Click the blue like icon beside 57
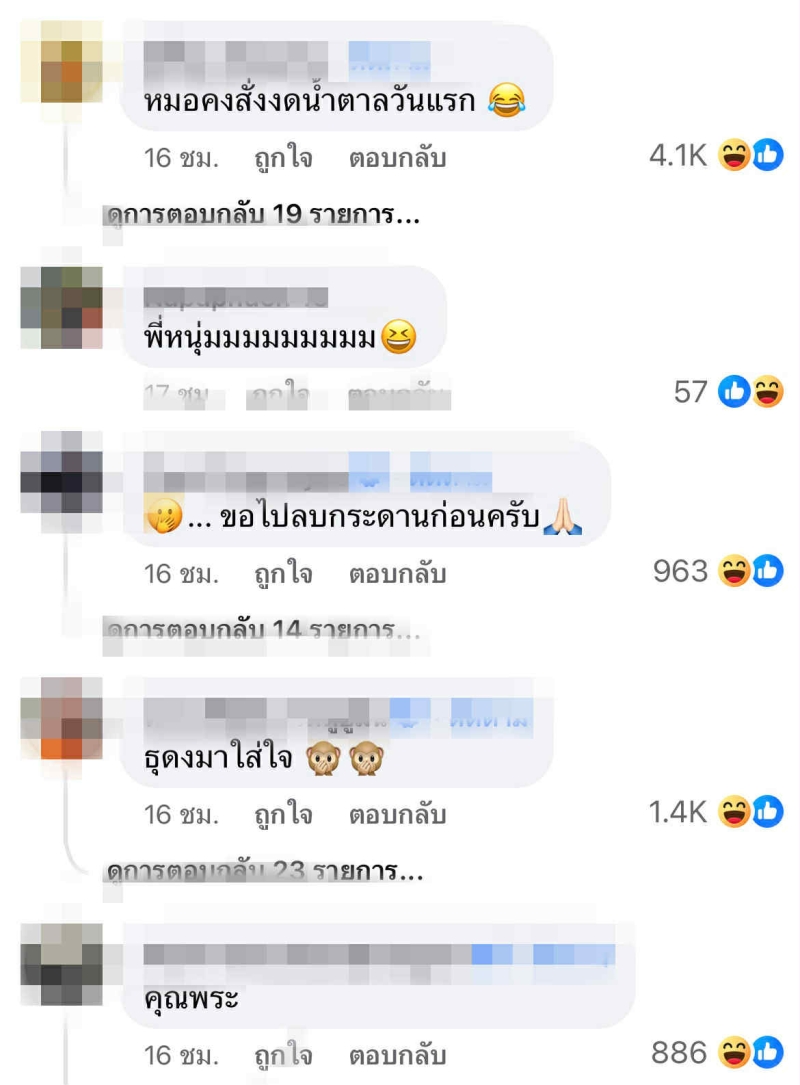This screenshot has height=1085, width=800. [x=734, y=392]
